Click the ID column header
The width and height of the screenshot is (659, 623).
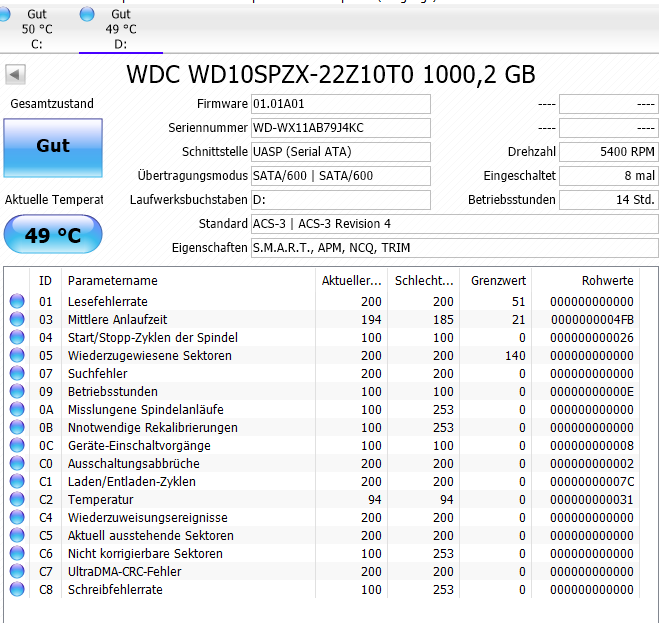(45, 280)
